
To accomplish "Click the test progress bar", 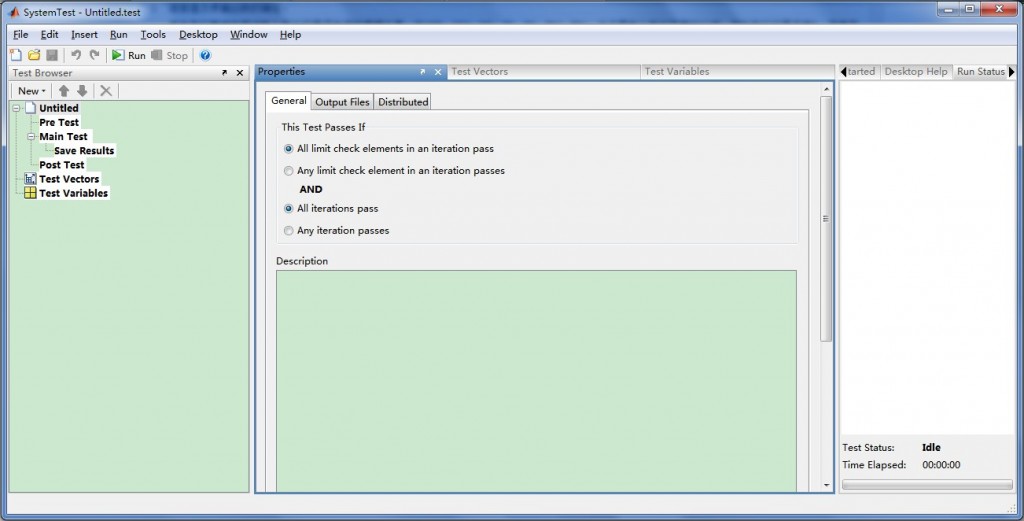I will pyautogui.click(x=927, y=485).
